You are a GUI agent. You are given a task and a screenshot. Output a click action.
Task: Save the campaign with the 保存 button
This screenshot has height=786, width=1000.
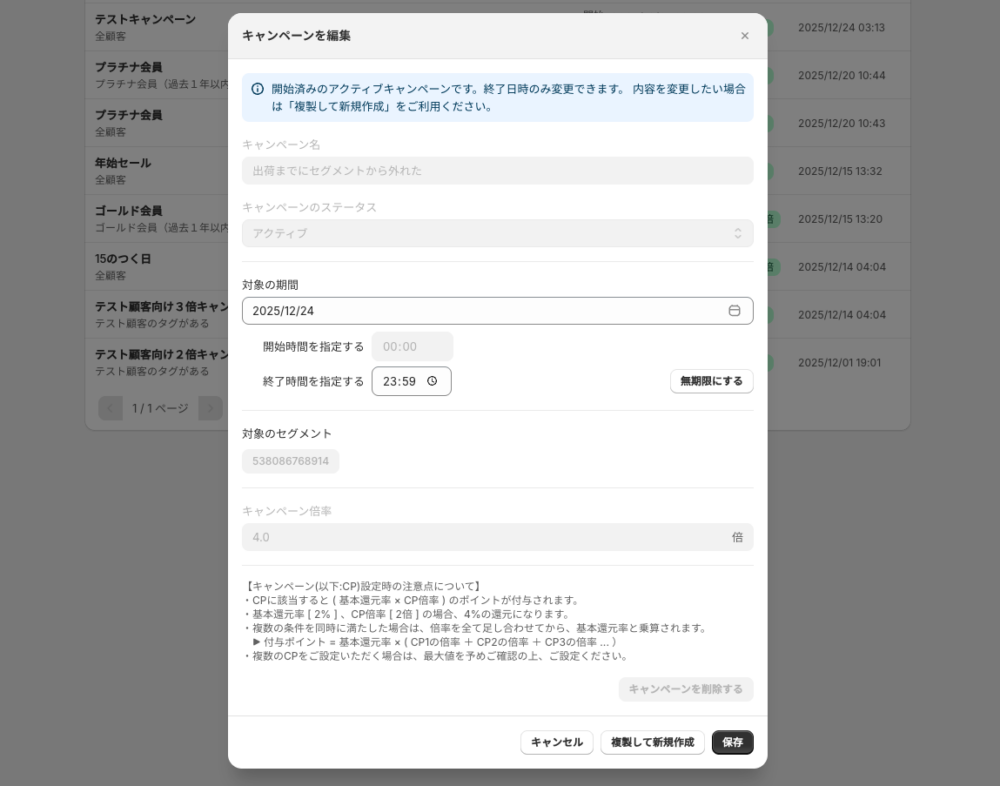pyautogui.click(x=732, y=742)
